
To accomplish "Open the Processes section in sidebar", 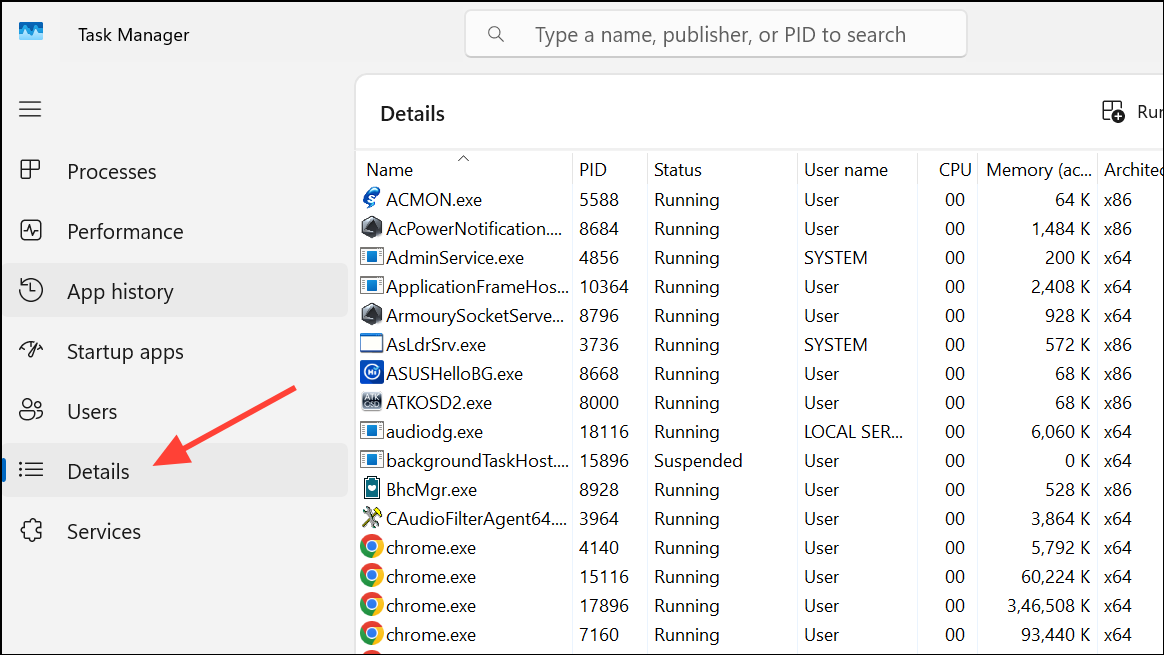I will (x=111, y=171).
